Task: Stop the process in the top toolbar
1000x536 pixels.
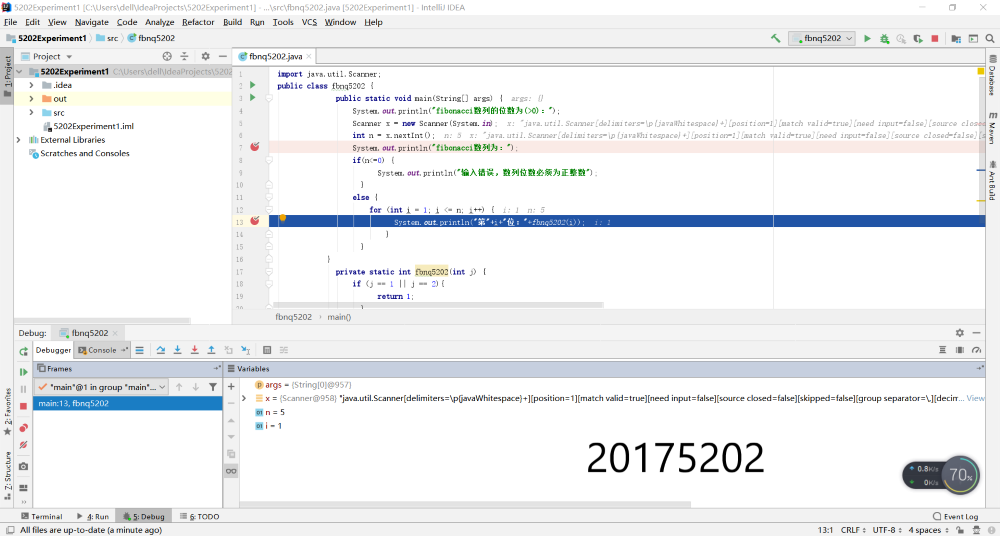Action: (x=935, y=38)
